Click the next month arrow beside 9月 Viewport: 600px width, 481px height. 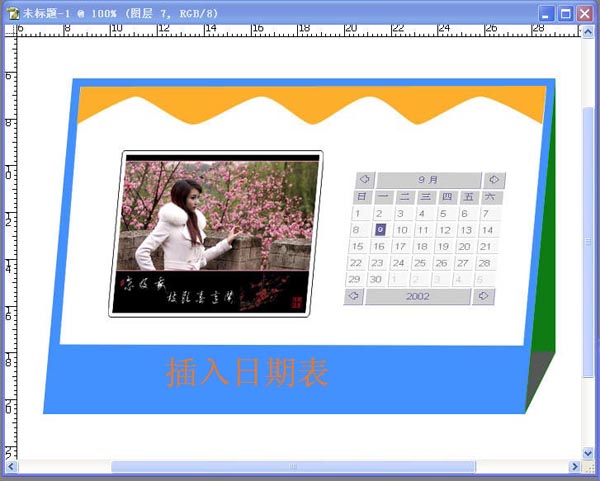click(x=493, y=180)
